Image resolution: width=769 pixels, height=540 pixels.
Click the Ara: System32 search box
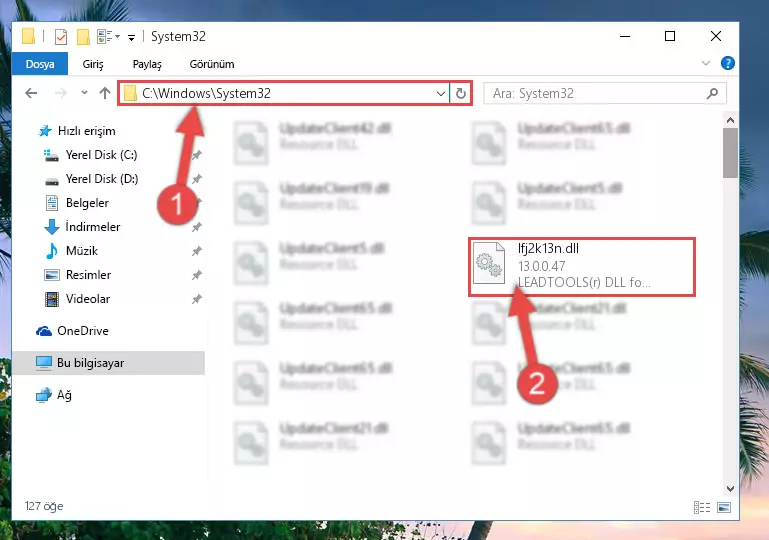tap(604, 93)
